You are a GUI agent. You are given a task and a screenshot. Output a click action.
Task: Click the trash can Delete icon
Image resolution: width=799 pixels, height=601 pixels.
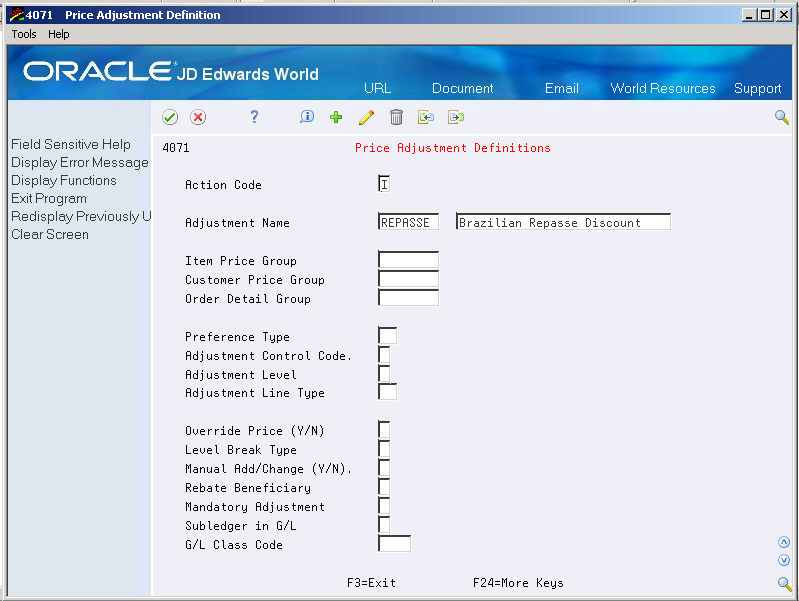pos(396,117)
